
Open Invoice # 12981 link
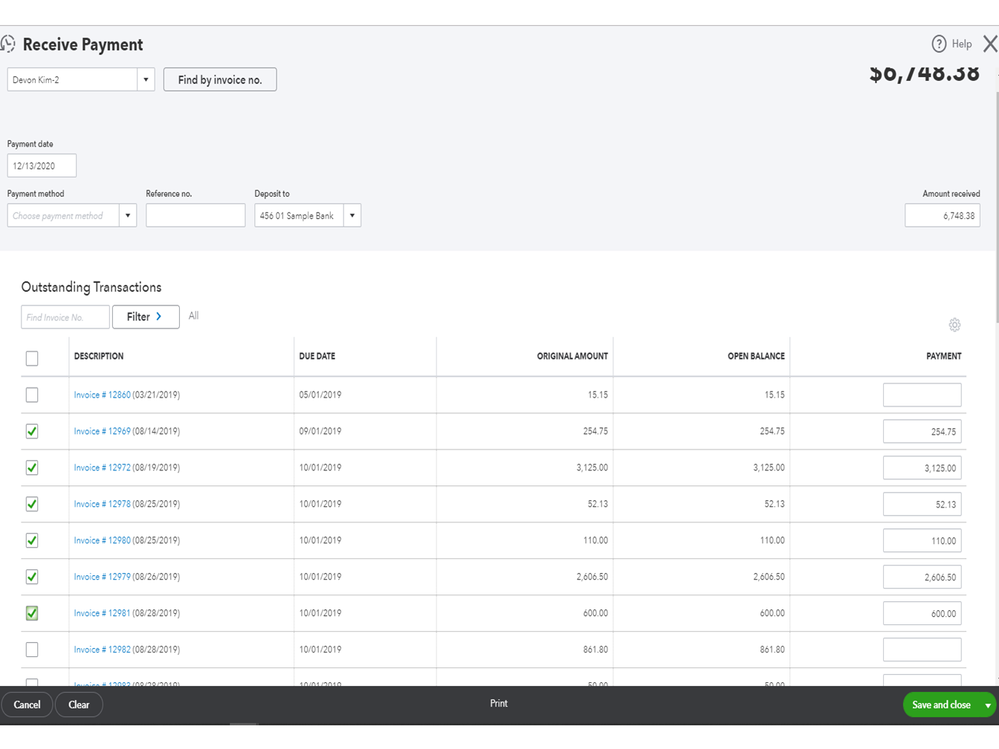click(x=102, y=613)
